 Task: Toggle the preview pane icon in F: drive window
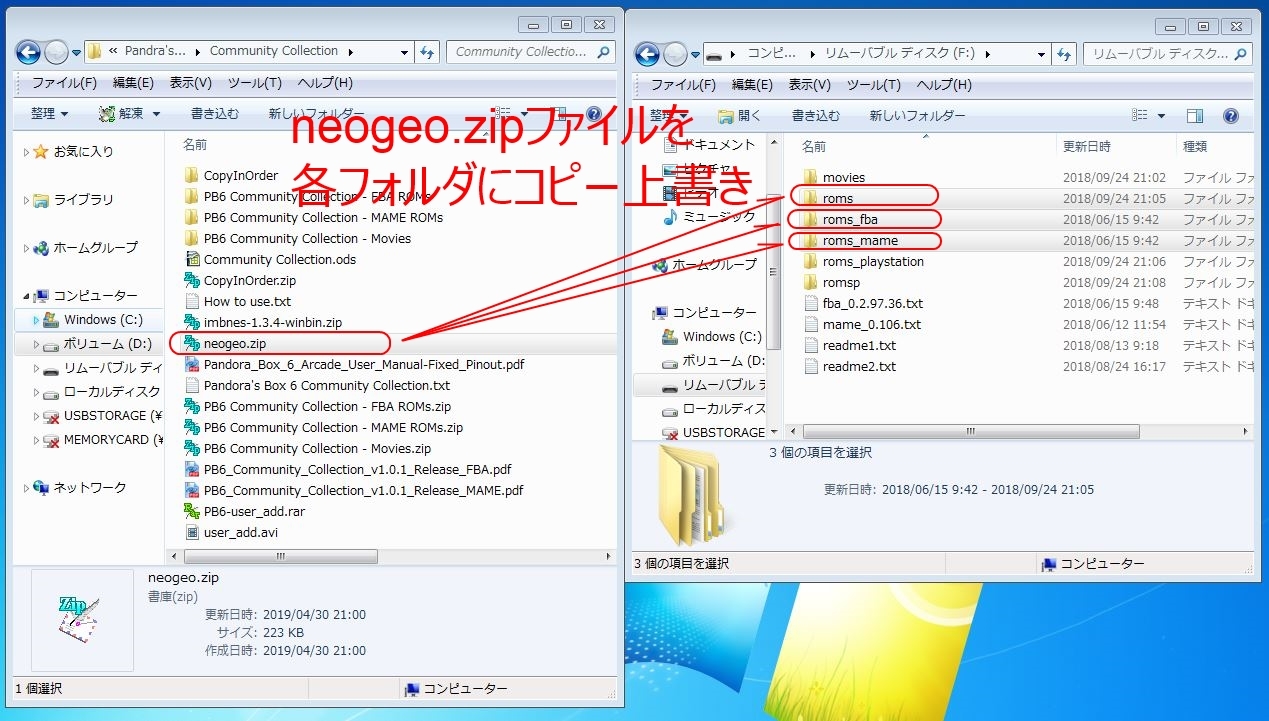pos(1194,116)
